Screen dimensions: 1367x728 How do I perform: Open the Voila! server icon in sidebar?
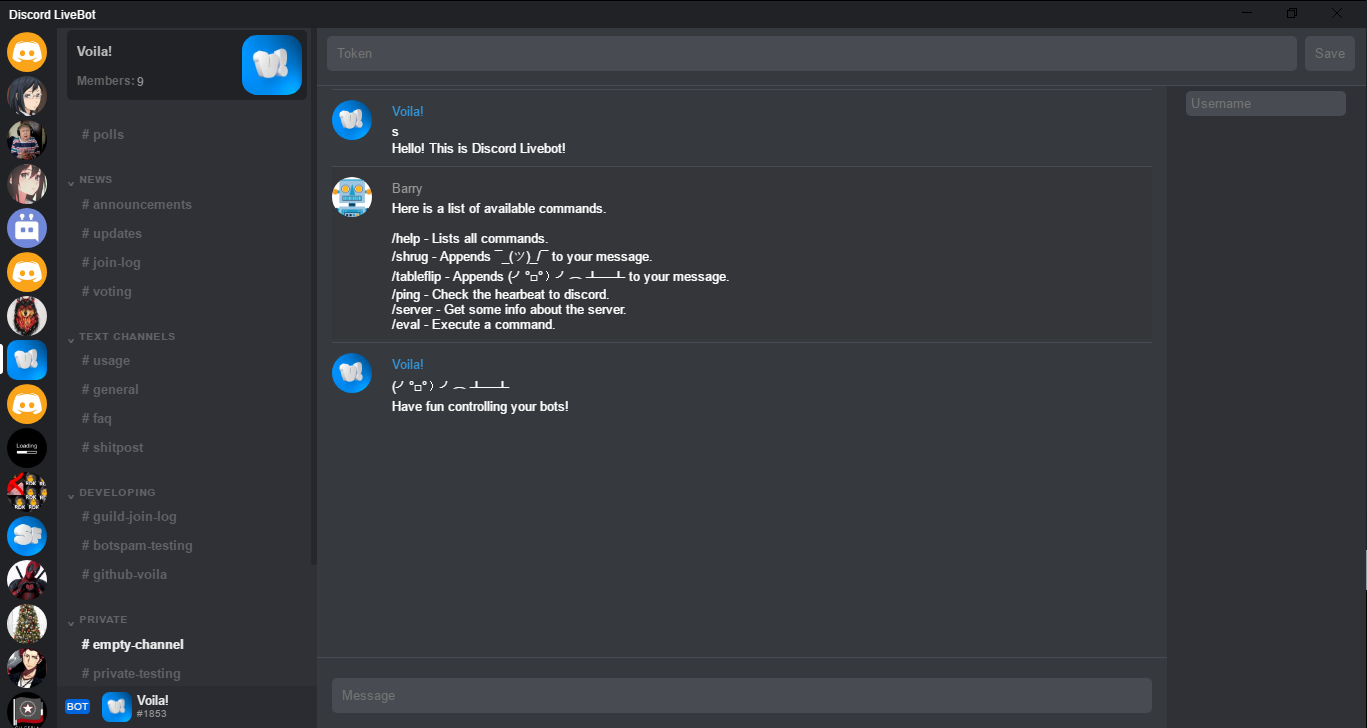pyautogui.click(x=27, y=359)
